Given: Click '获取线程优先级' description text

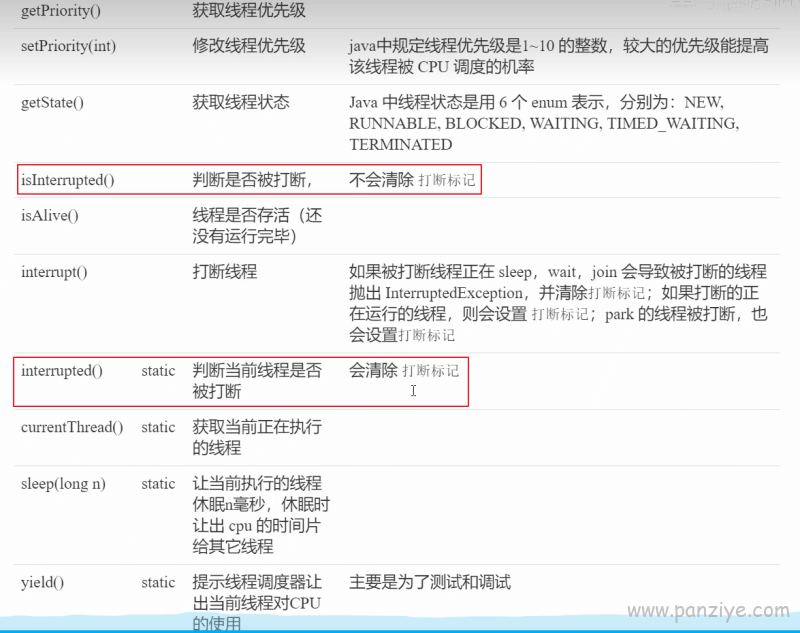Looking at the screenshot, I should click(x=248, y=10).
